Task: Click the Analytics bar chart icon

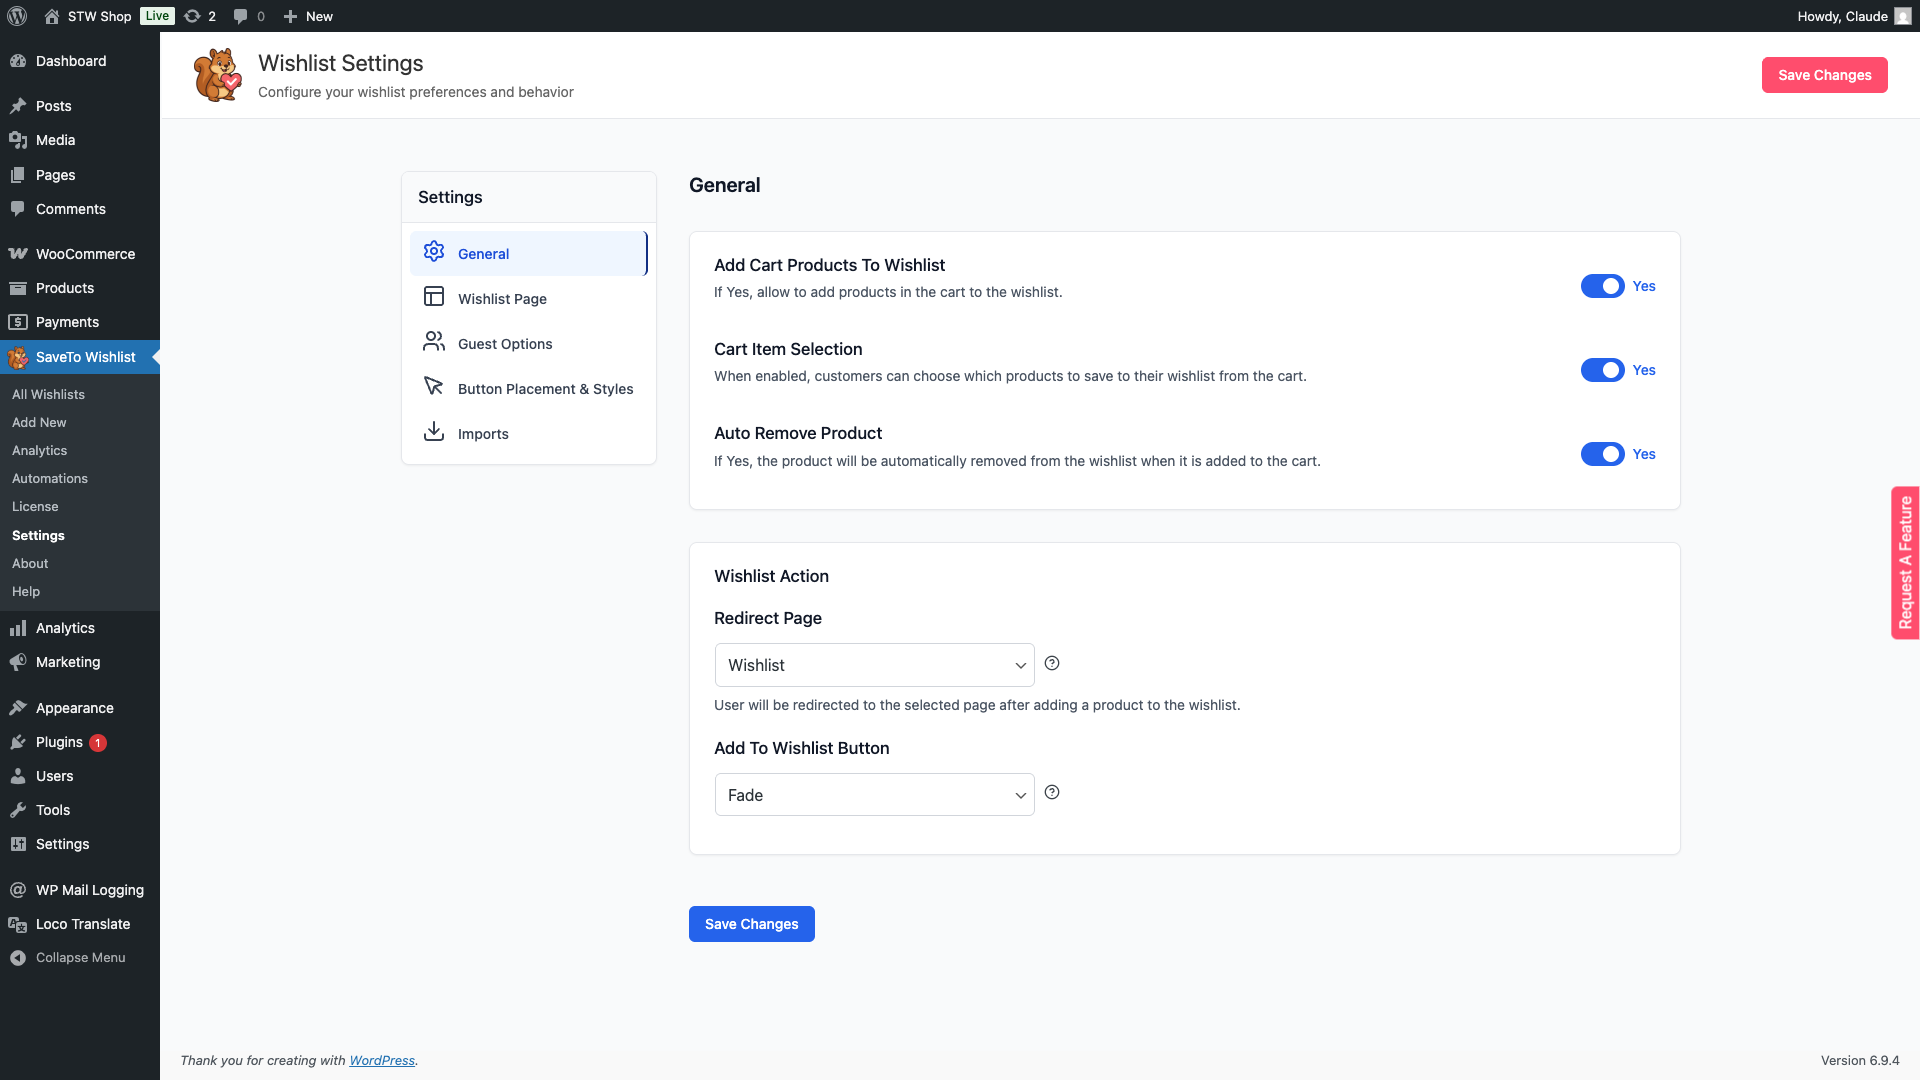Action: (18, 628)
